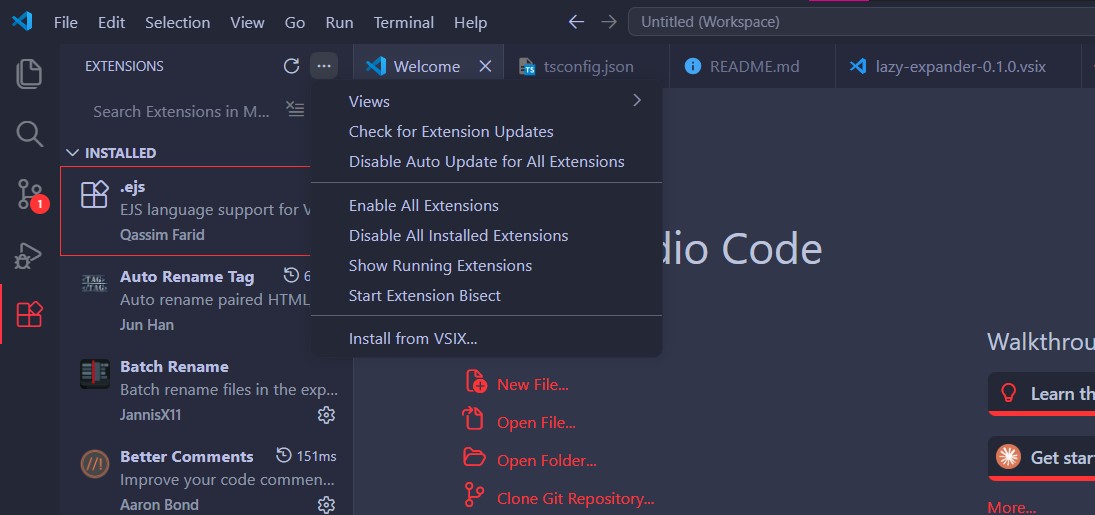Open the Explorer view in activity bar
The height and width of the screenshot is (515, 1095).
tap(29, 74)
